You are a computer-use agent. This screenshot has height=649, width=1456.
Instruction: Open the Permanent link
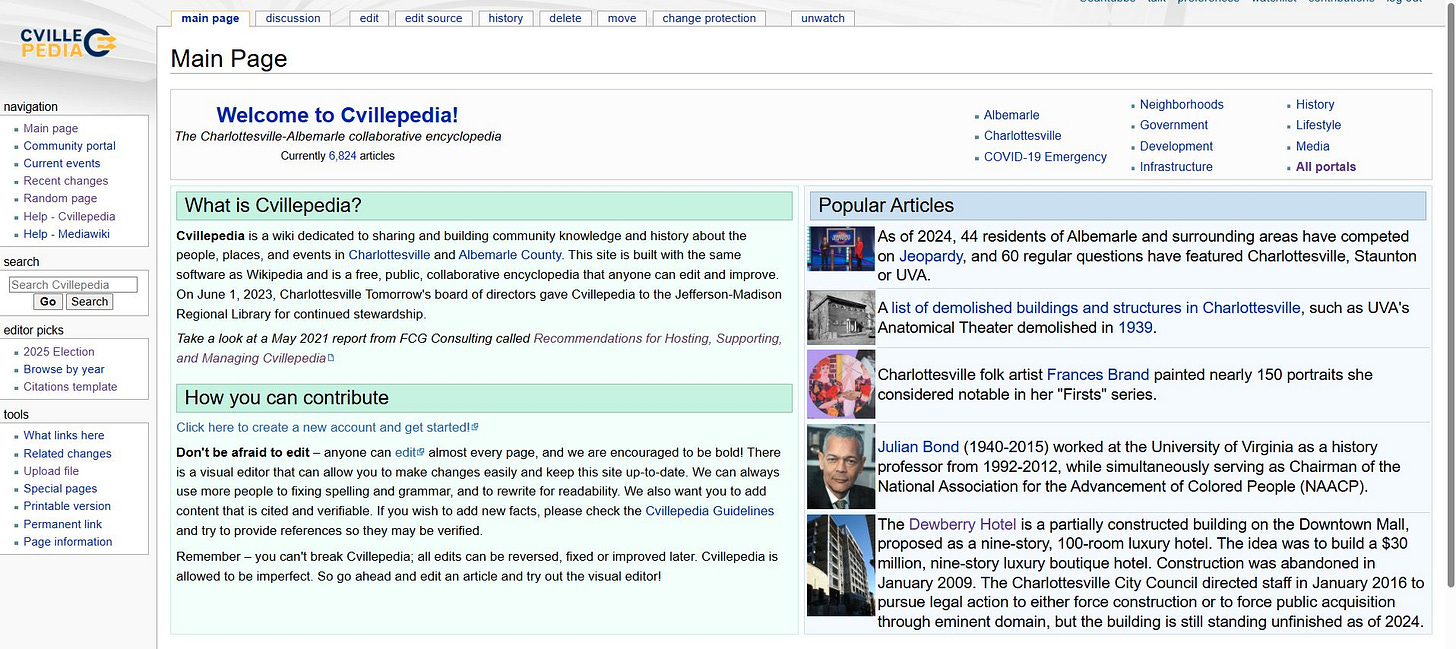click(63, 524)
